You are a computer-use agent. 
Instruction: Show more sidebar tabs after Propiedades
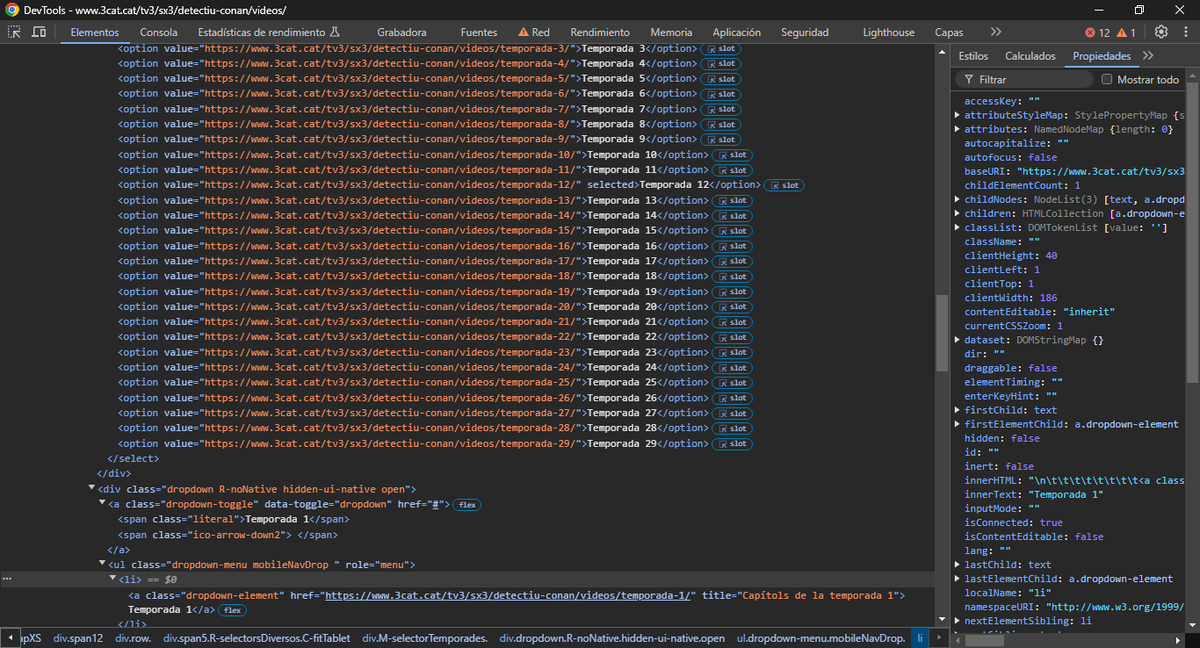pyautogui.click(x=1147, y=56)
